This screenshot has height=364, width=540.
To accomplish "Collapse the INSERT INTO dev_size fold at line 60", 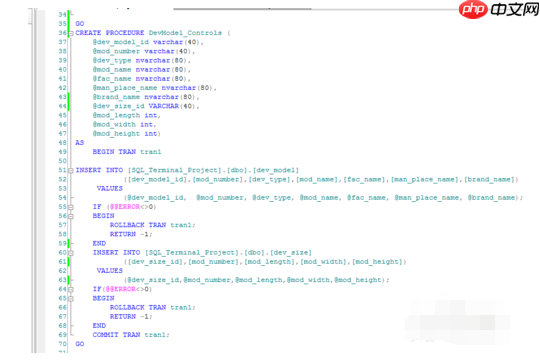I will 71,253.
